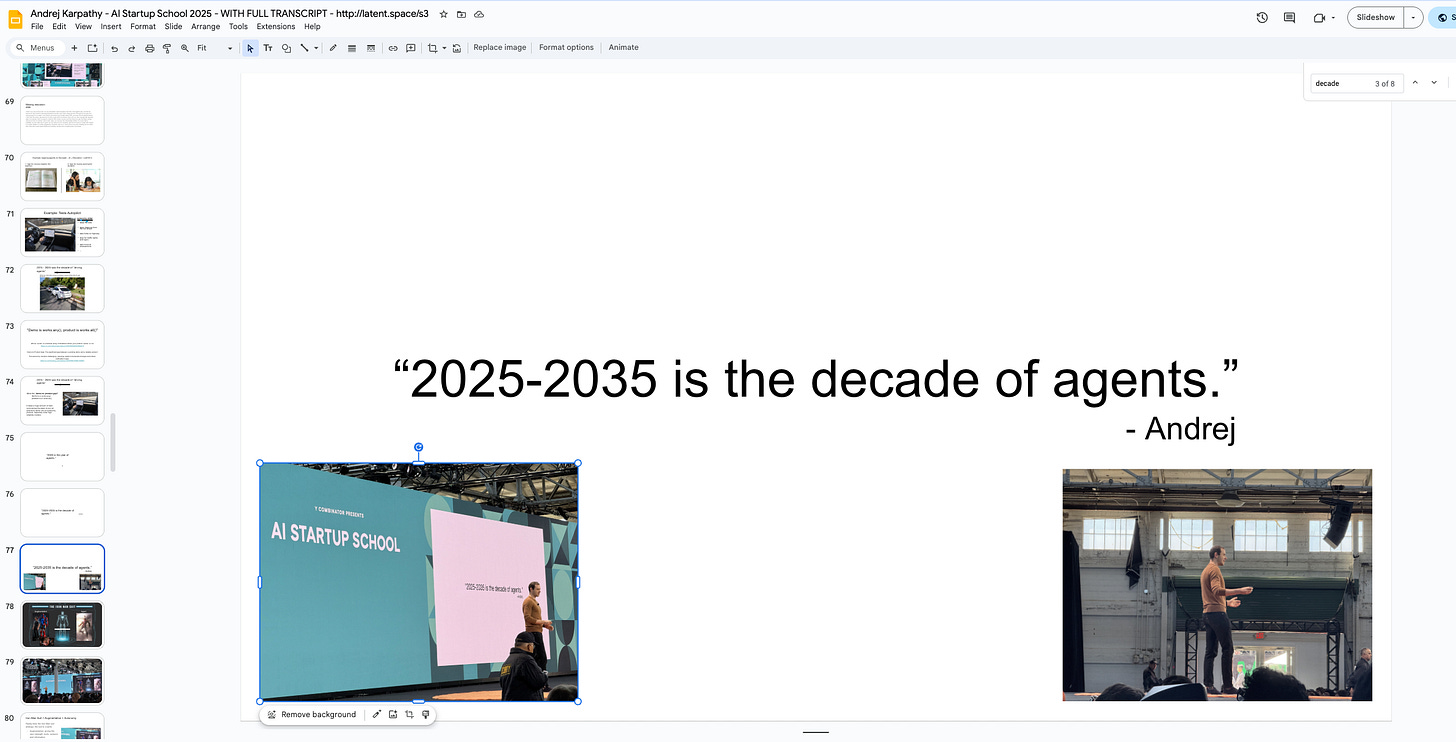The height and width of the screenshot is (742, 1456).
Task: Go to next search match
Action: 1434,83
